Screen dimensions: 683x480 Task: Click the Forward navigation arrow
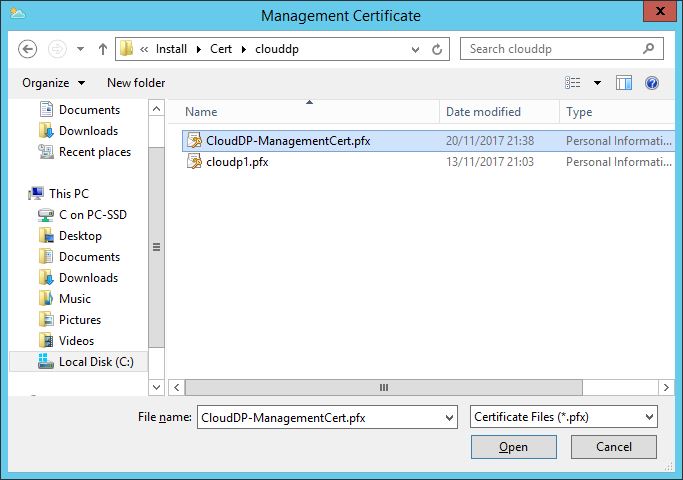tap(57, 49)
